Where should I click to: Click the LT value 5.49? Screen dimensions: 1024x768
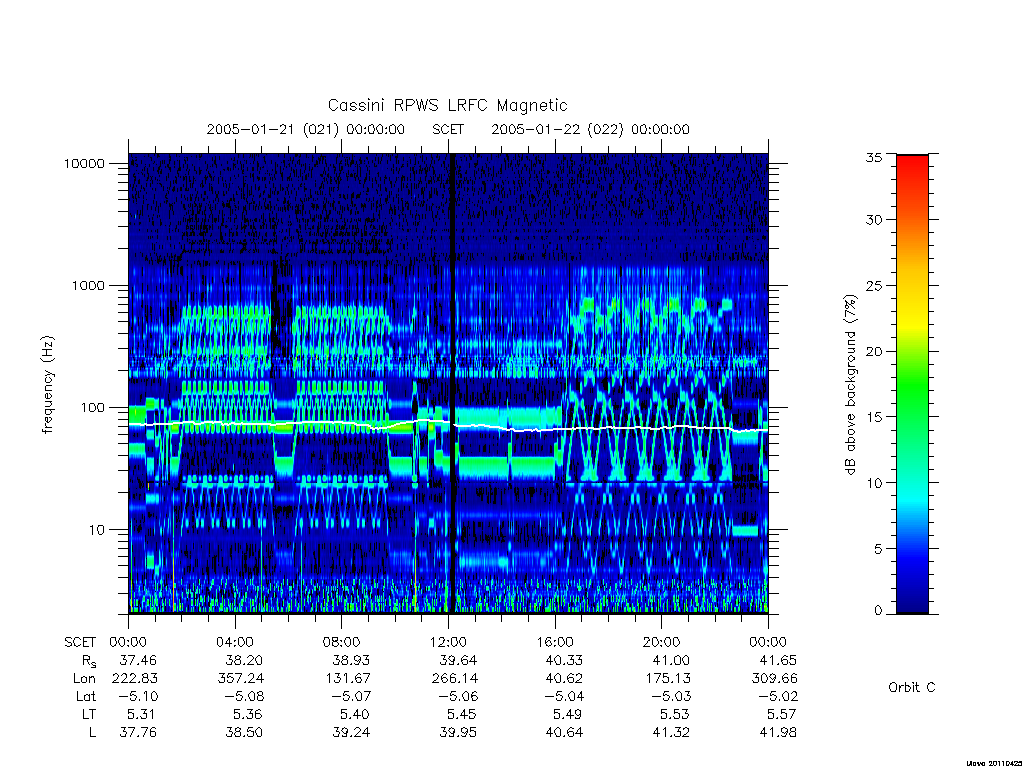point(568,714)
